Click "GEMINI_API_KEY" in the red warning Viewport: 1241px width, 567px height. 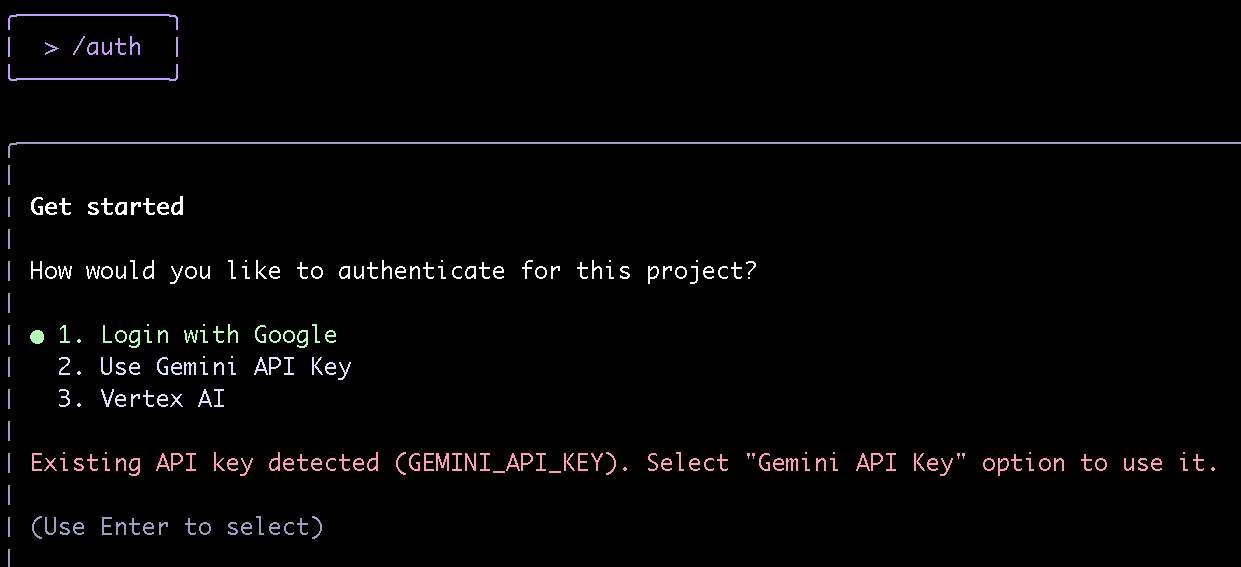coord(506,463)
